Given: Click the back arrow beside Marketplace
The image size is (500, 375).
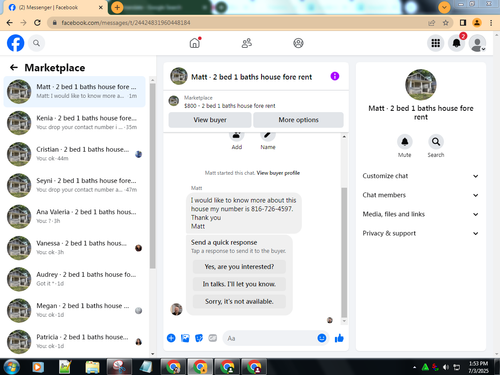Looking at the screenshot, I should (x=14, y=68).
